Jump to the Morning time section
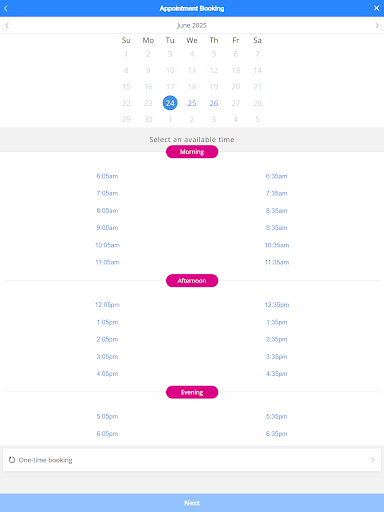The height and width of the screenshot is (512, 384). (192, 152)
